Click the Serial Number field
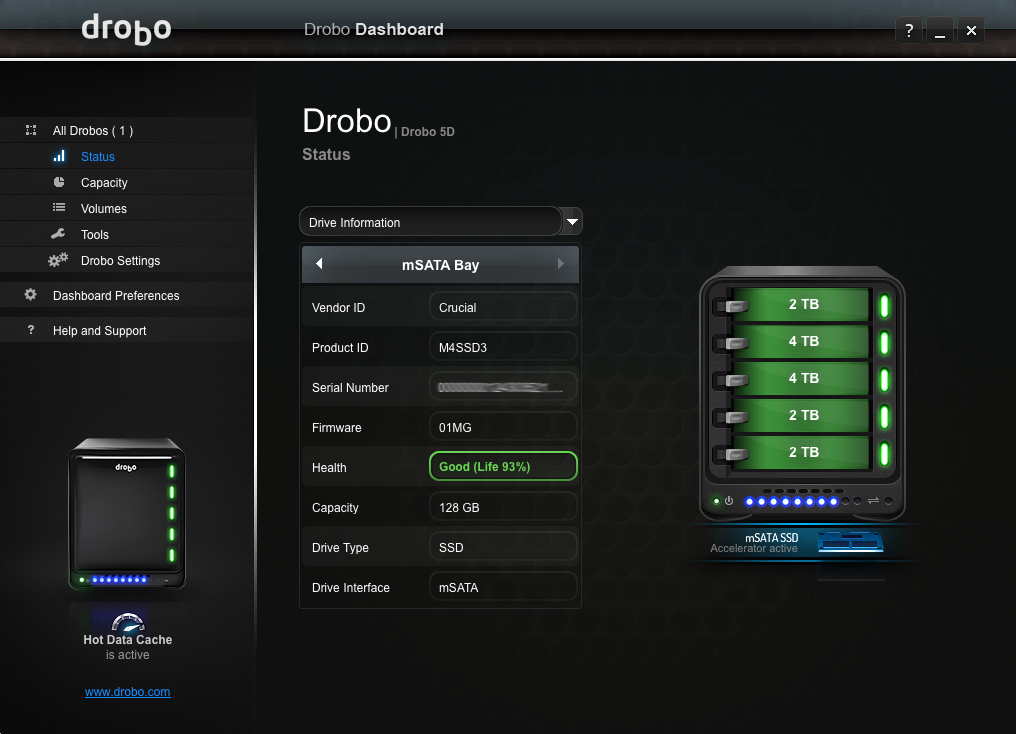The image size is (1016, 734). [503, 387]
